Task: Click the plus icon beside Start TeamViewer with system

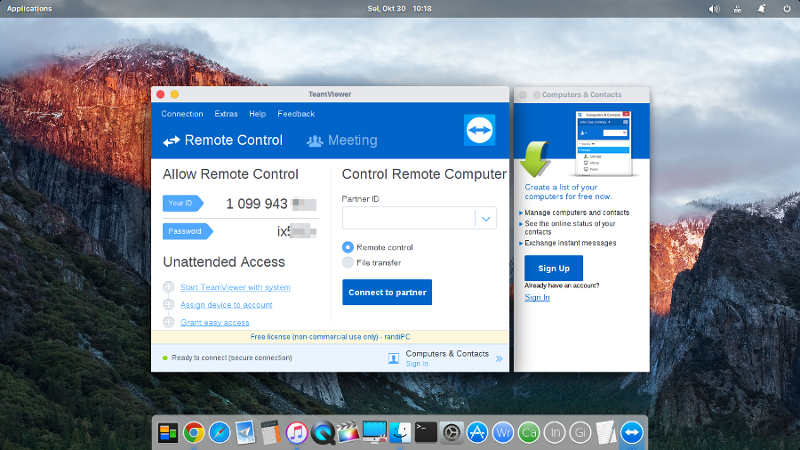Action: point(168,287)
